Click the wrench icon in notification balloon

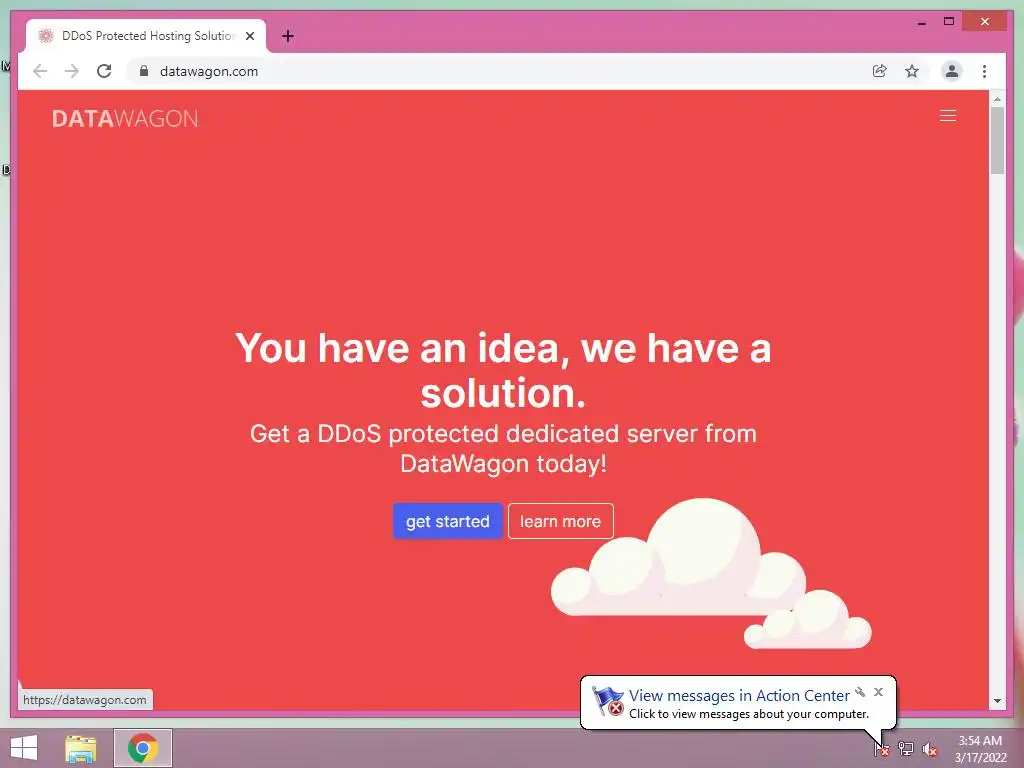[x=860, y=692]
